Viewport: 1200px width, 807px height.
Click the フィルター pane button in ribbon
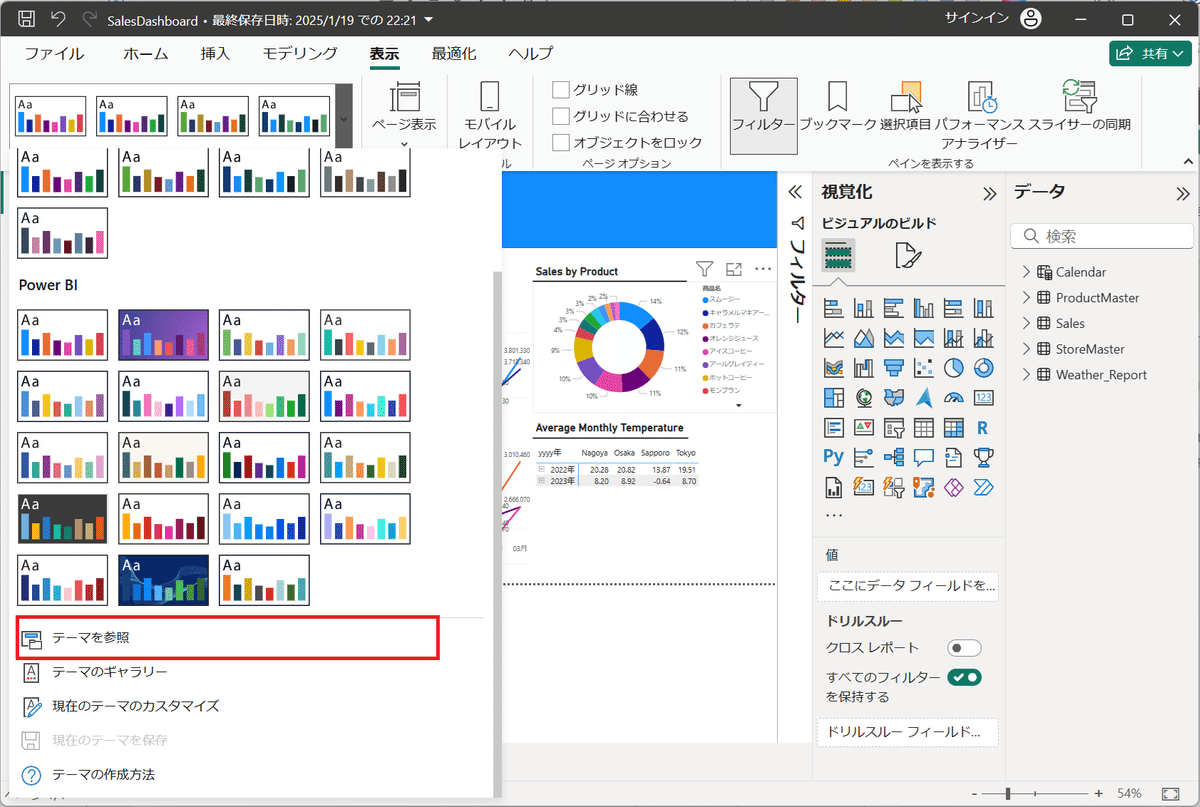click(x=763, y=116)
